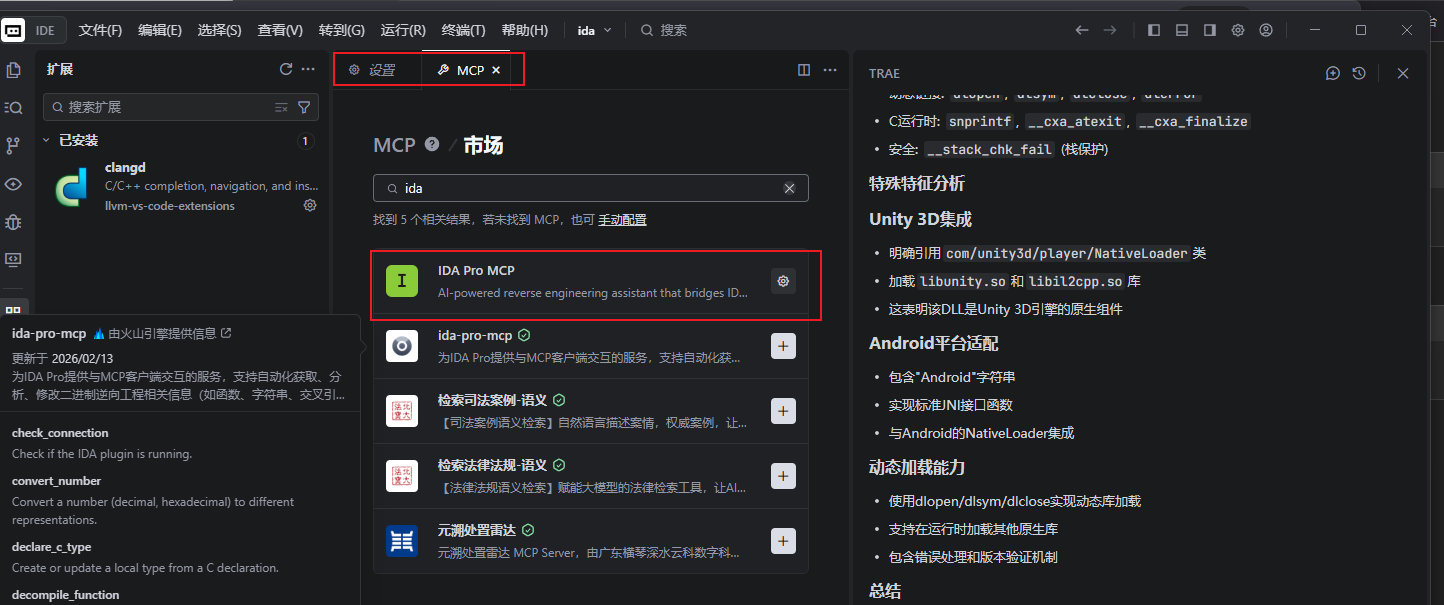Close the TRAE side panel
Viewport: 1444px width, 605px height.
coord(1403,73)
